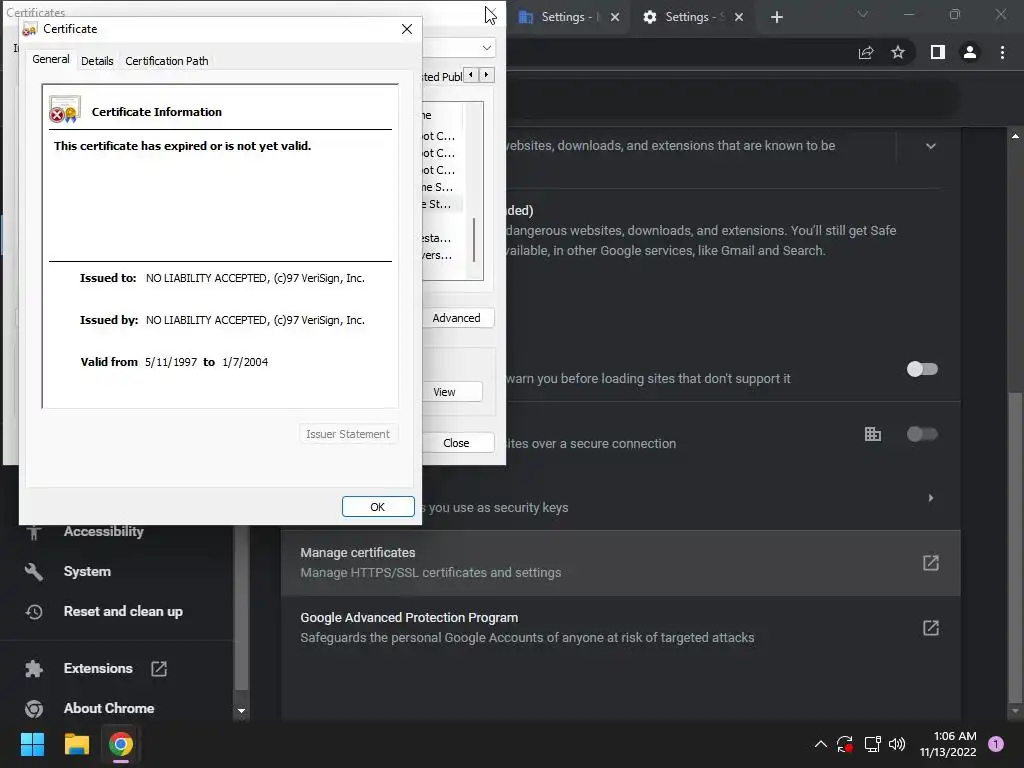Open Google Advanced Protection Program external link icon

point(931,628)
